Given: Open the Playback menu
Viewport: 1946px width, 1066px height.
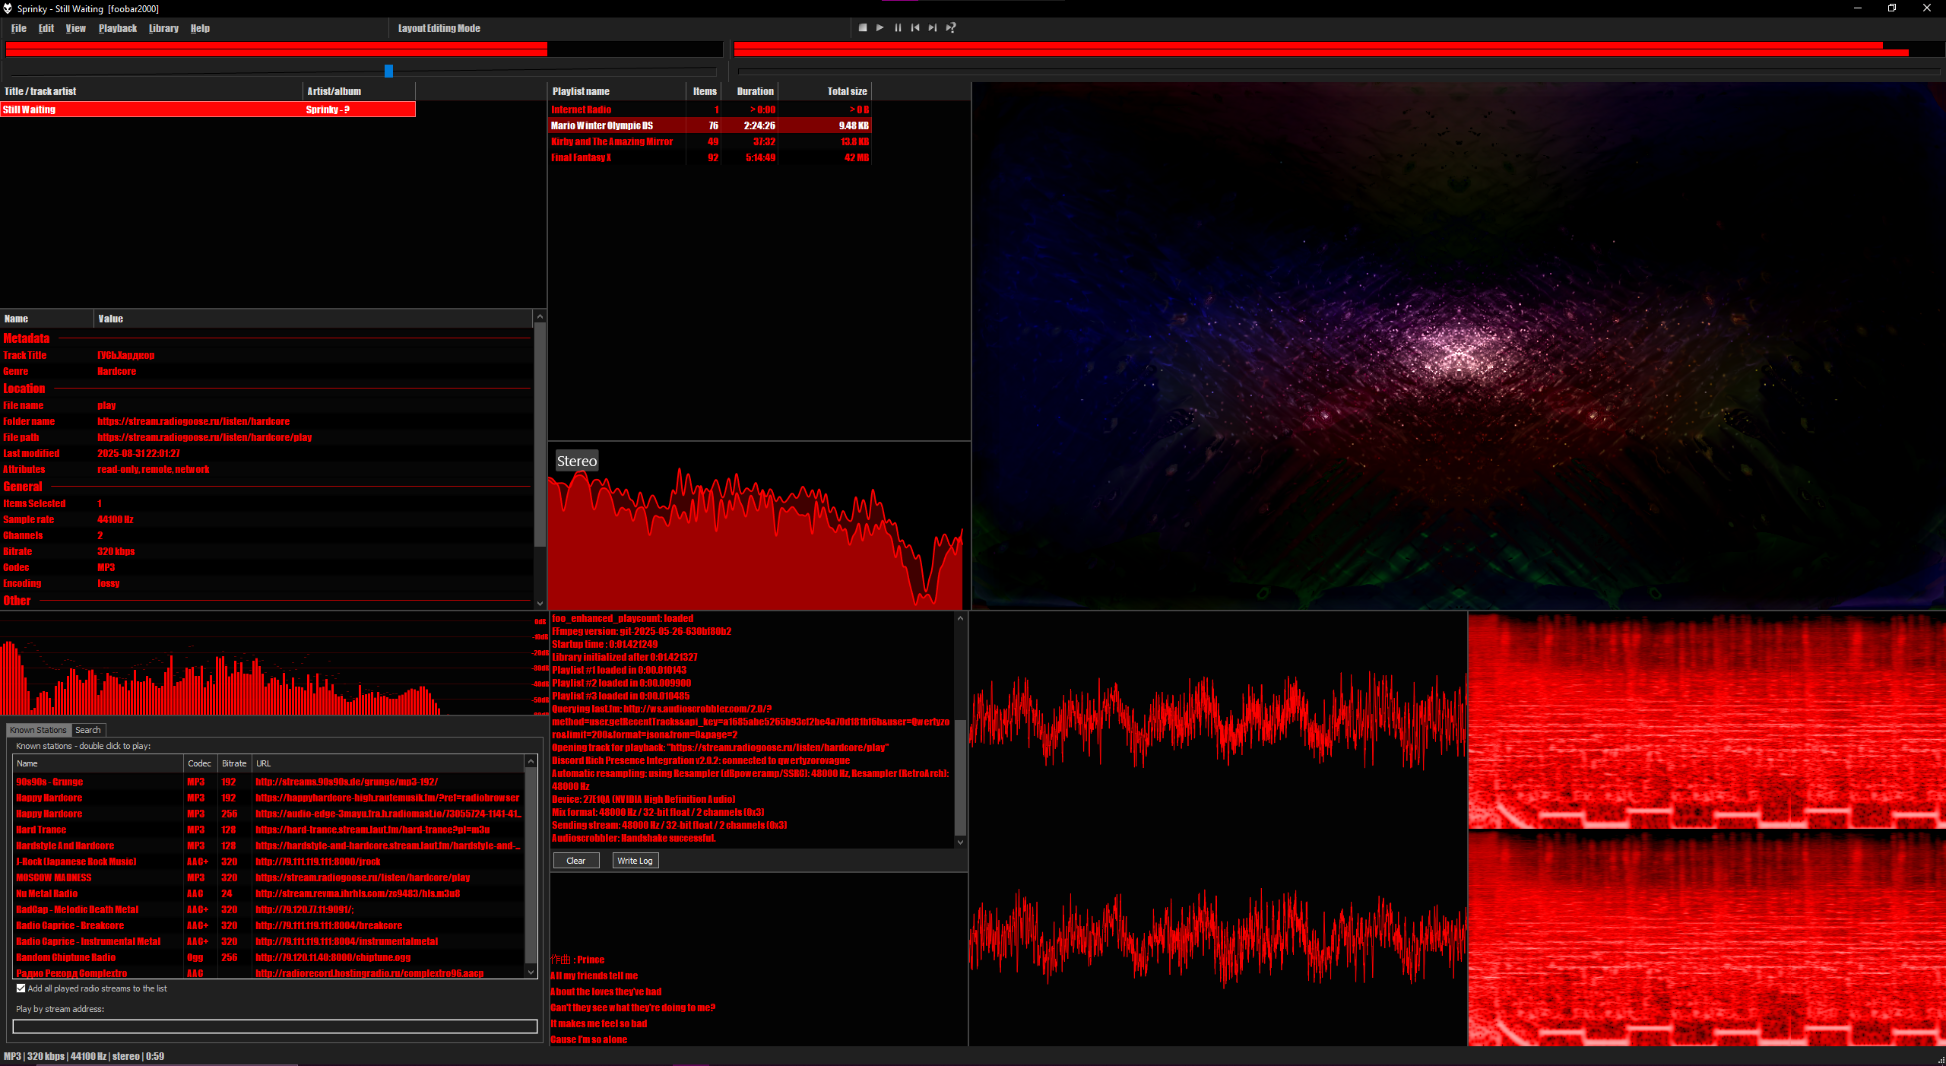Looking at the screenshot, I should pyautogui.click(x=117, y=28).
